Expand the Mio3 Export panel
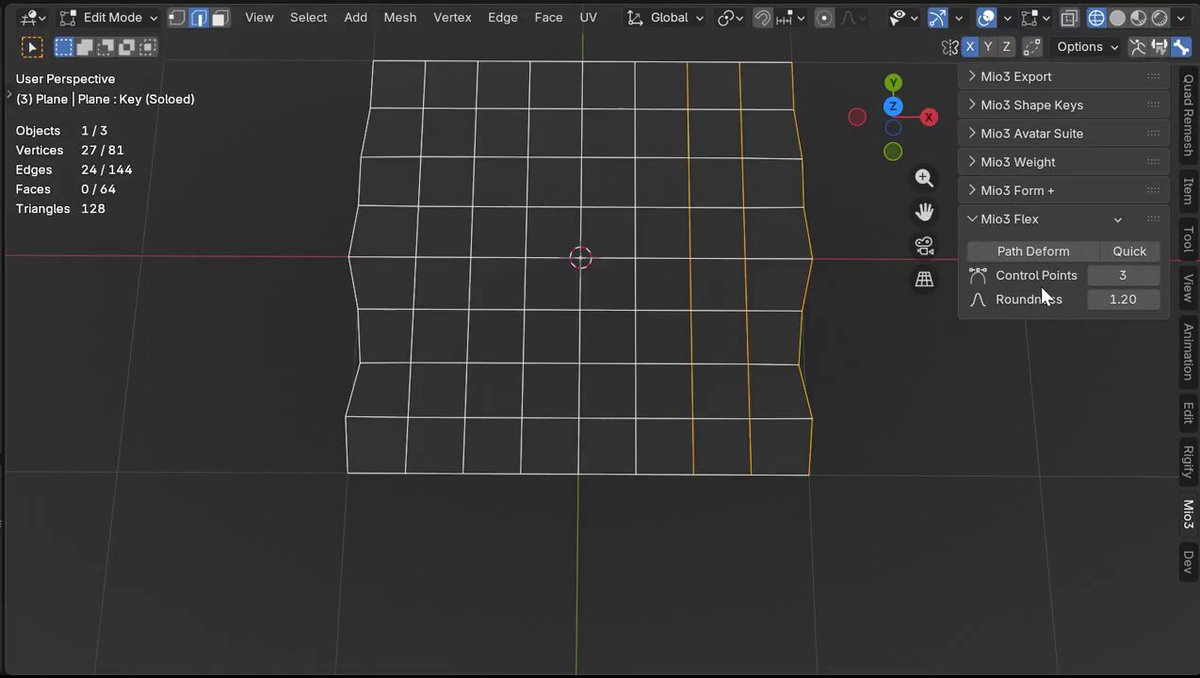 click(x=1063, y=76)
